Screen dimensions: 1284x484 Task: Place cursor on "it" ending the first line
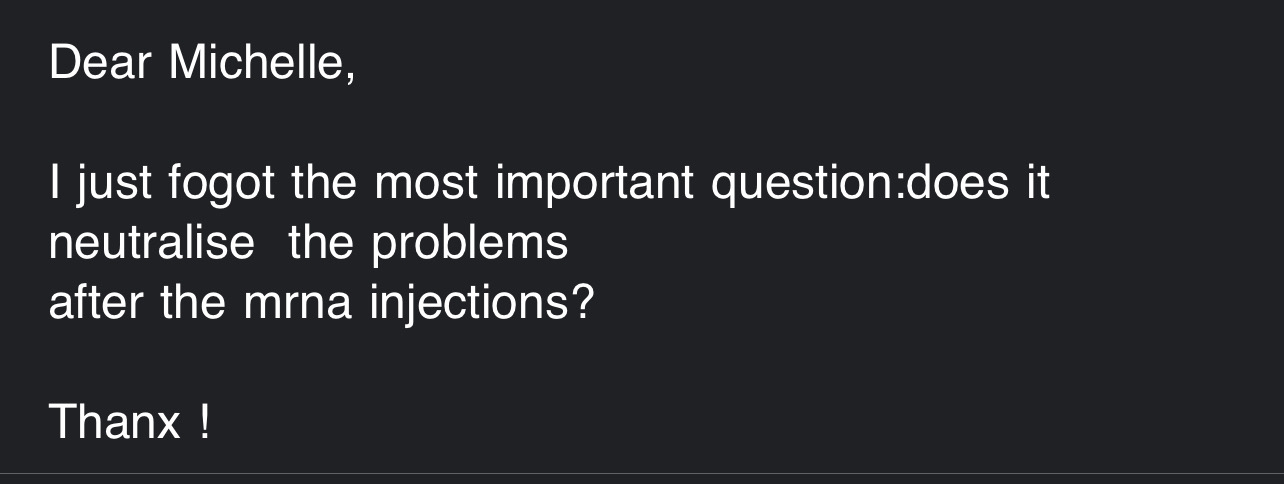point(1038,183)
